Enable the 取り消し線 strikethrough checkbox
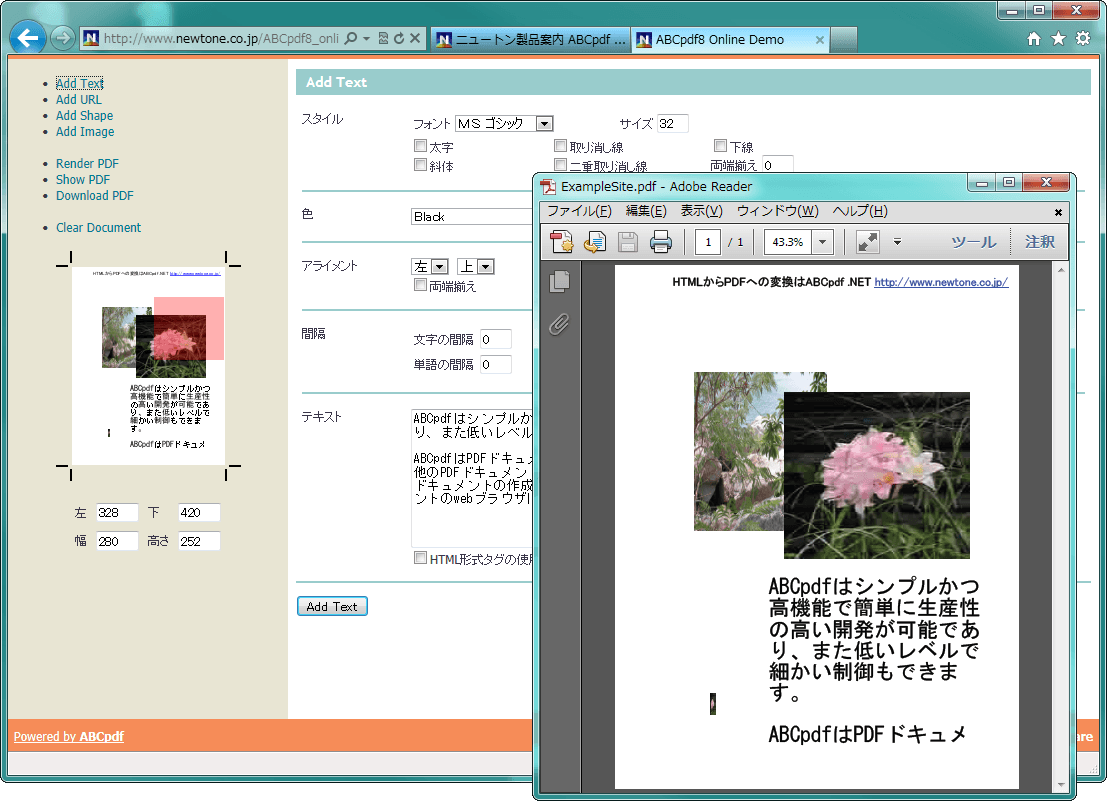The width and height of the screenshot is (1107, 801). tap(561, 145)
